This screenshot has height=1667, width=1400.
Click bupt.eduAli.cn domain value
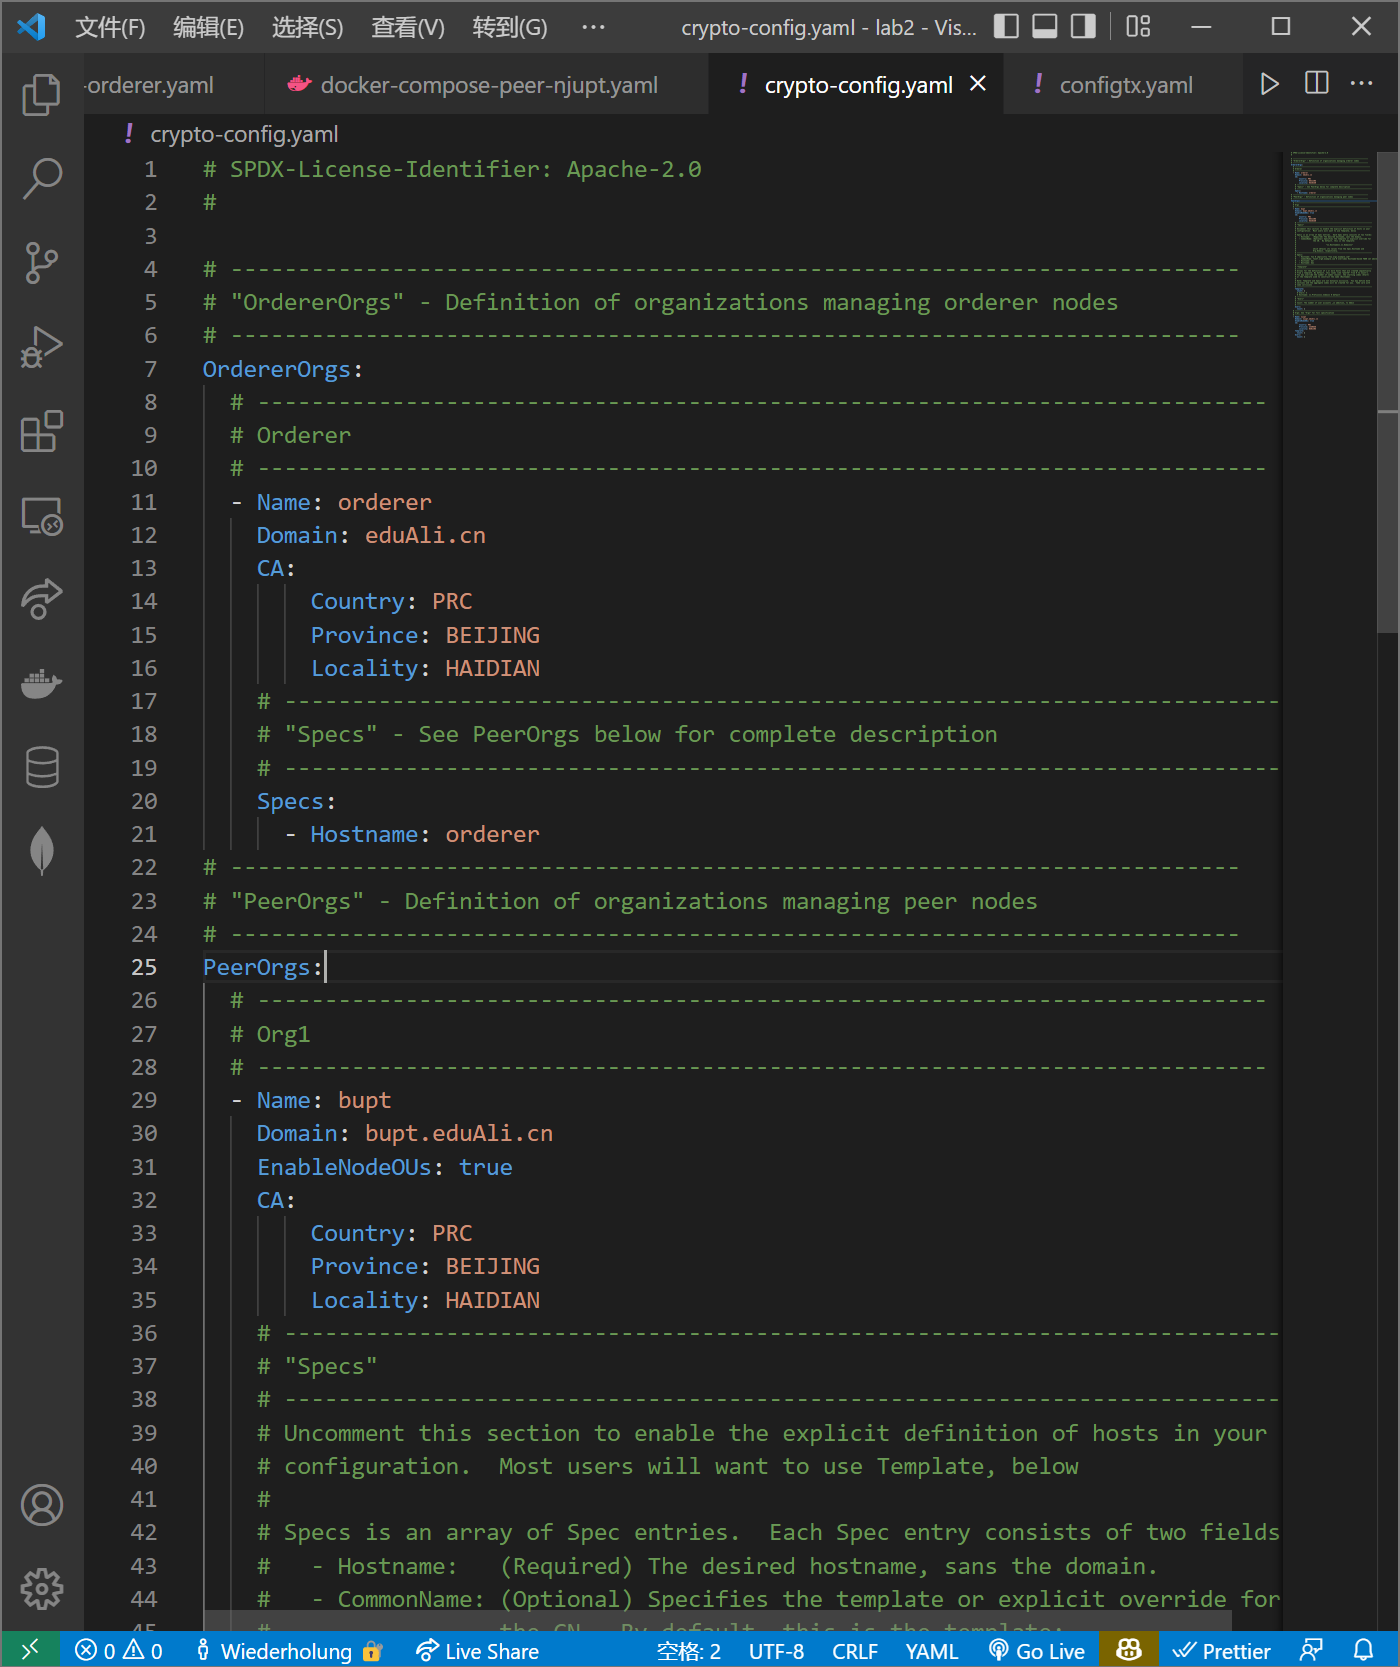pos(459,1133)
